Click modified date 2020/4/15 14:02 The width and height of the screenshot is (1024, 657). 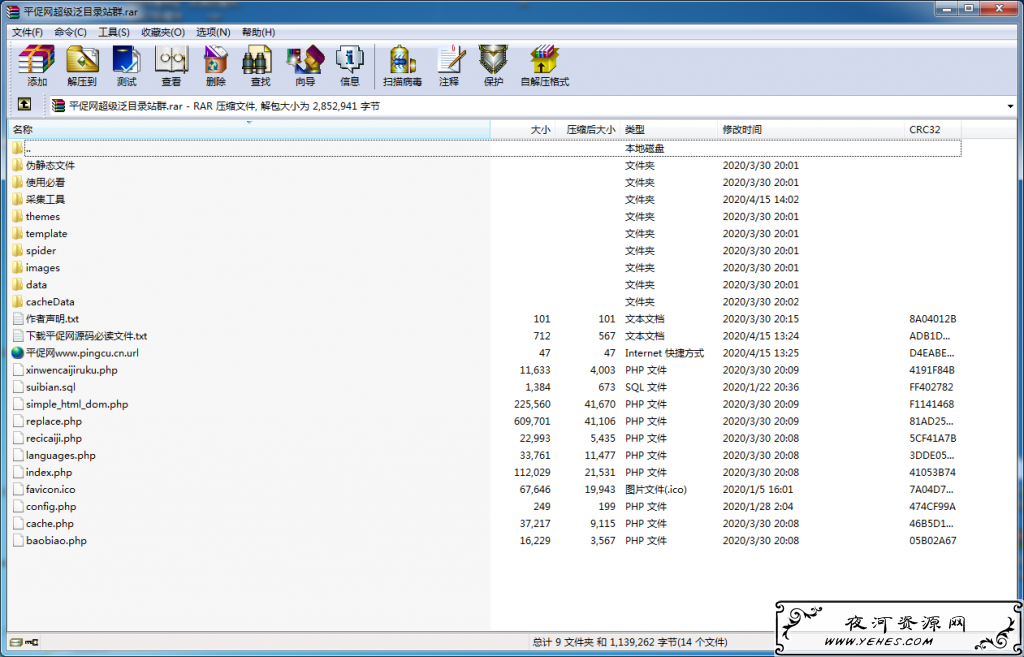click(x=761, y=199)
